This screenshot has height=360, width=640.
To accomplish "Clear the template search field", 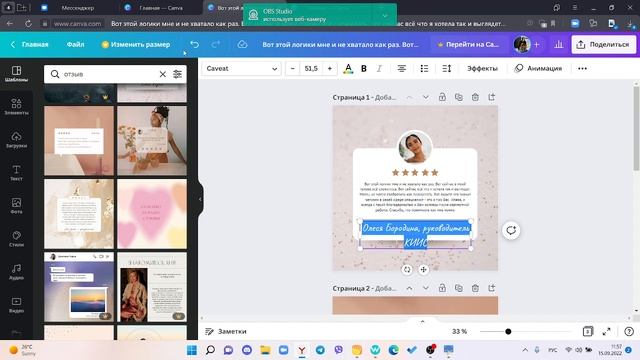I will [162, 74].
